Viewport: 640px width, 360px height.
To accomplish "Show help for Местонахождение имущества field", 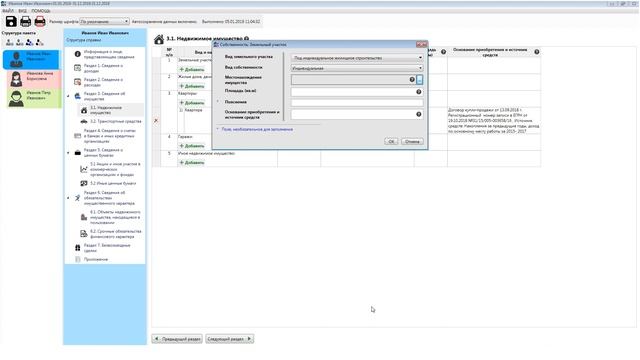I will coord(412,80).
